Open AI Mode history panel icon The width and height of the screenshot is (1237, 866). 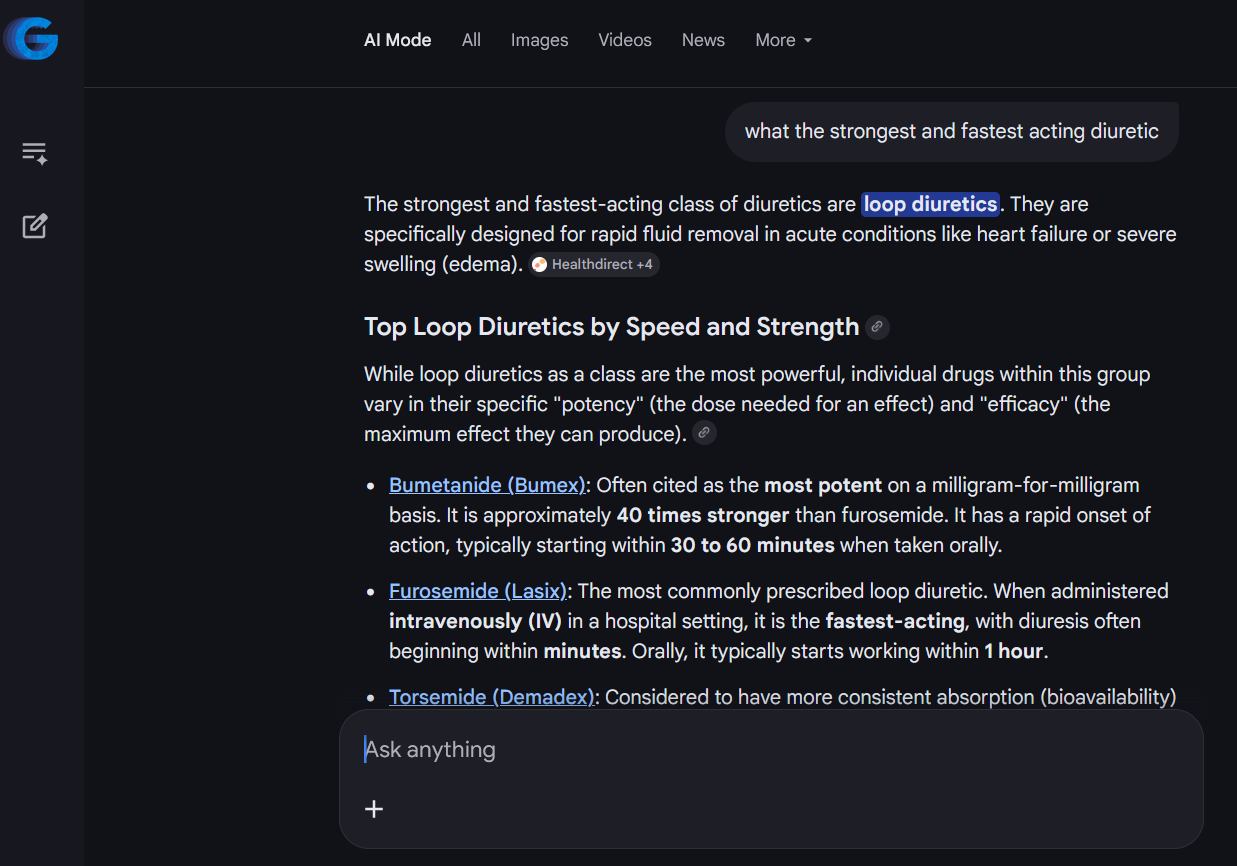click(35, 153)
